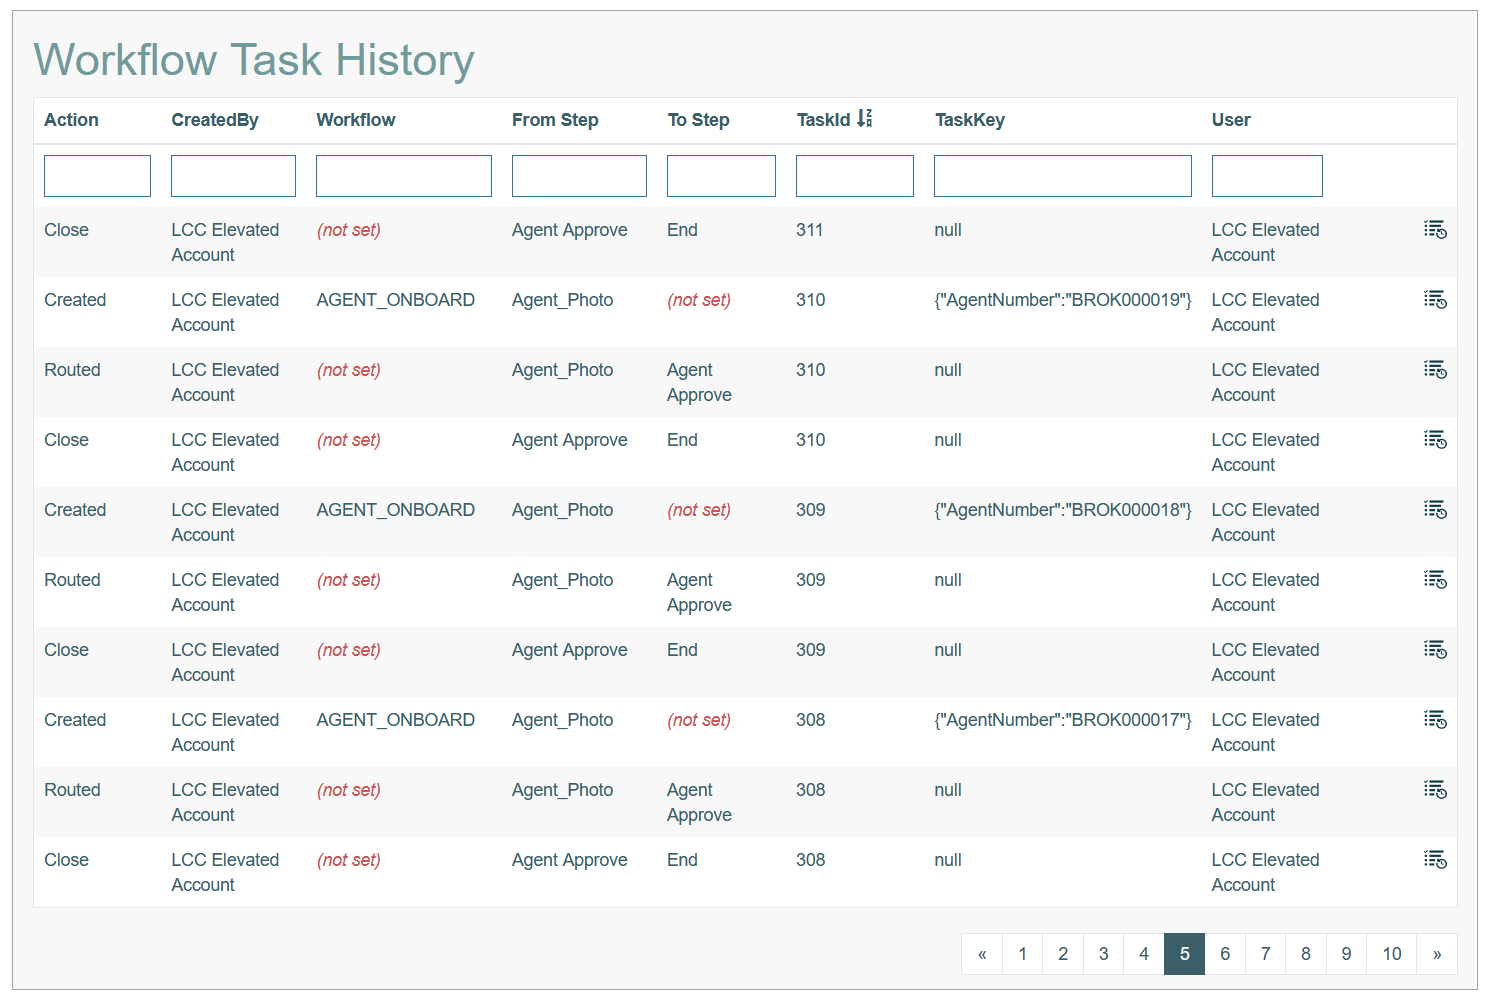
Task: Focus the To Step filter input
Action: (x=721, y=176)
